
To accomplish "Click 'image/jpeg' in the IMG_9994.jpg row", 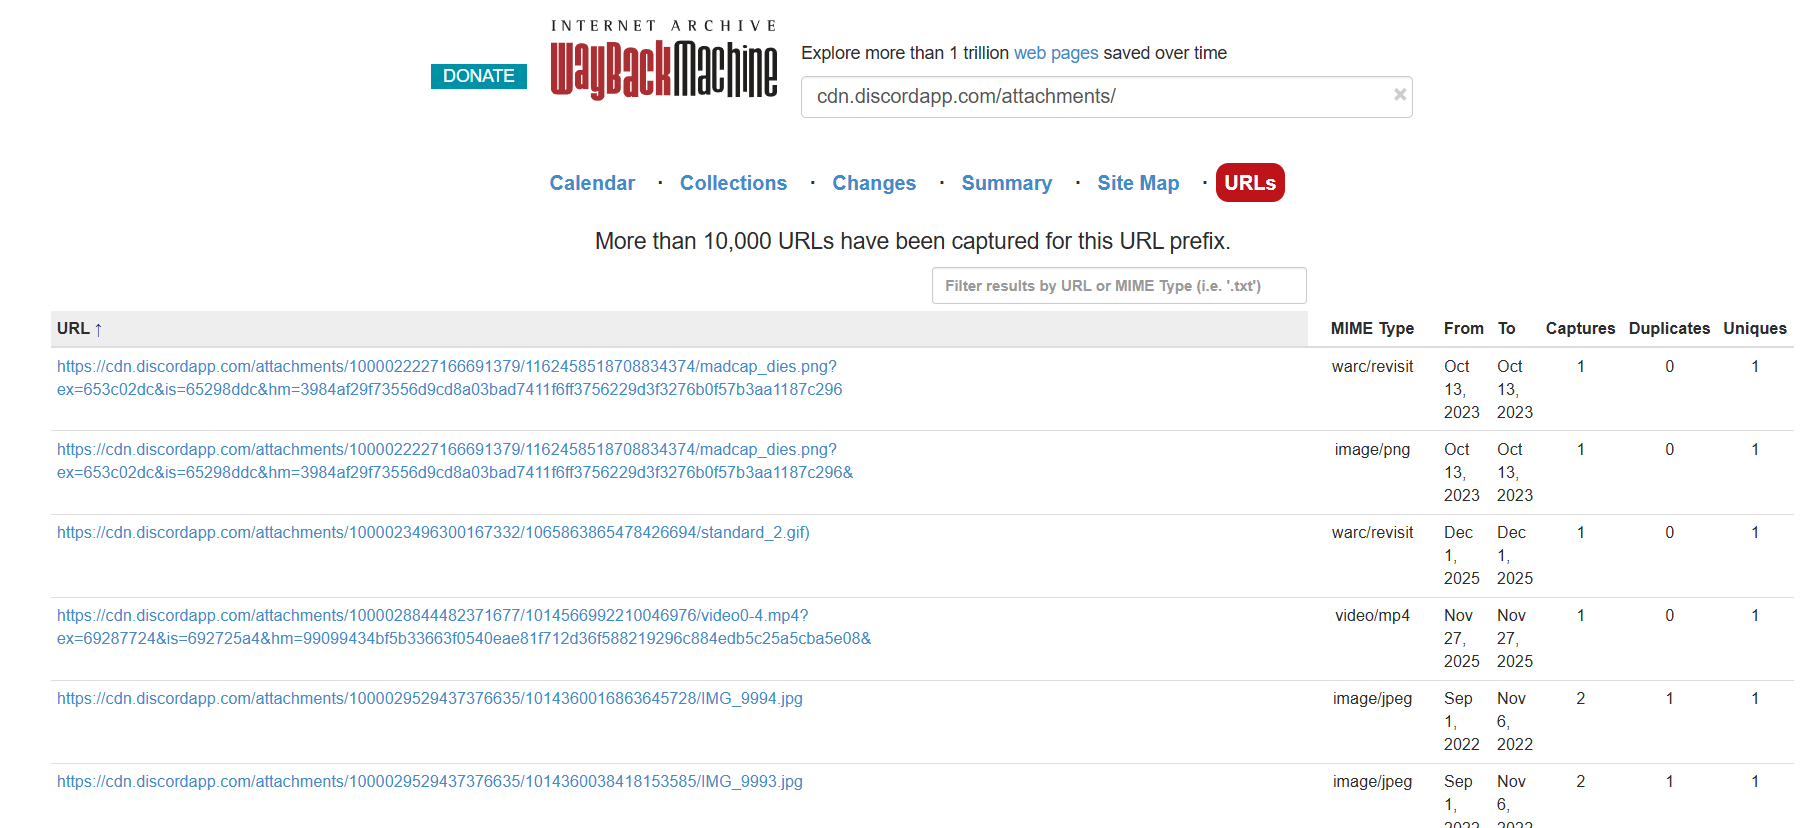I will point(1372,699).
